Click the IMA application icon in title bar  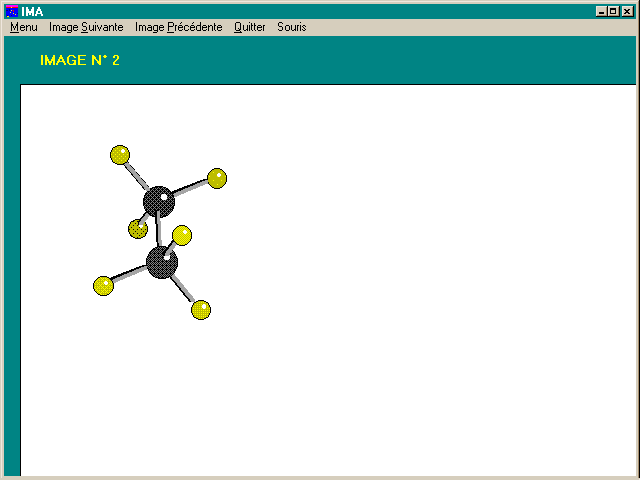pos(11,11)
